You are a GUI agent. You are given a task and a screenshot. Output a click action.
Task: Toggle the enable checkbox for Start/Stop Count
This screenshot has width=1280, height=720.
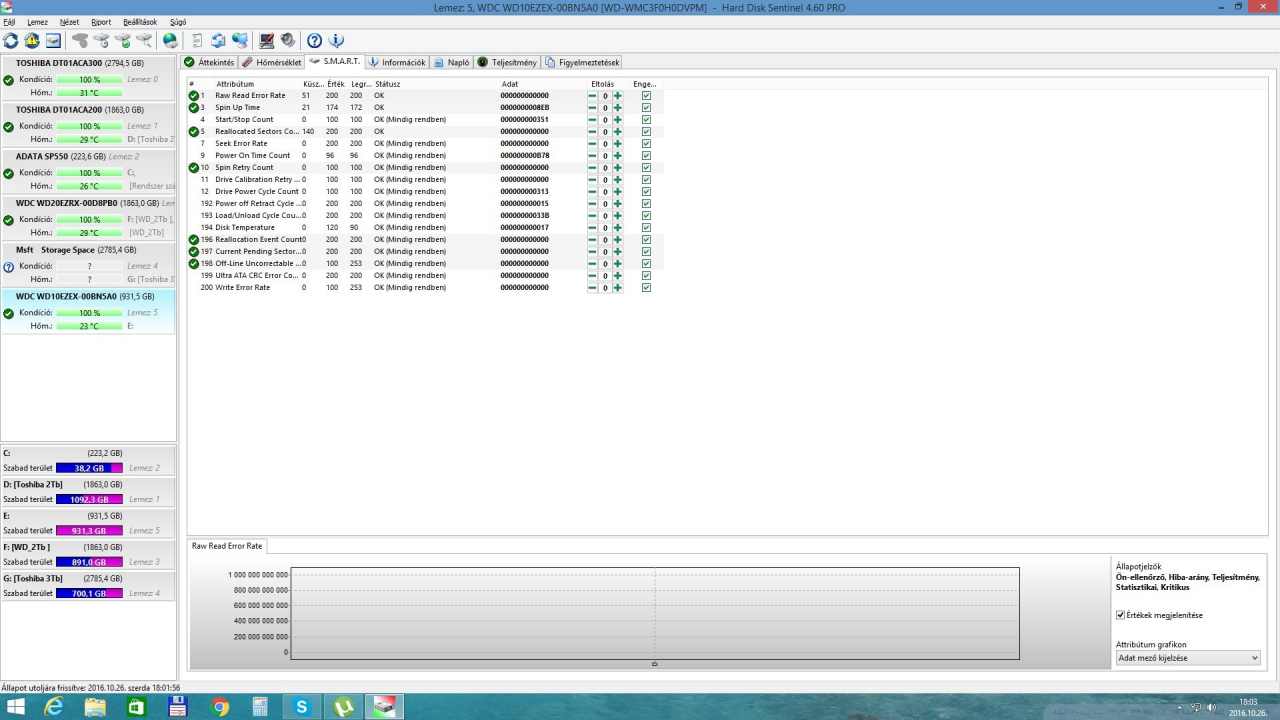coord(646,119)
